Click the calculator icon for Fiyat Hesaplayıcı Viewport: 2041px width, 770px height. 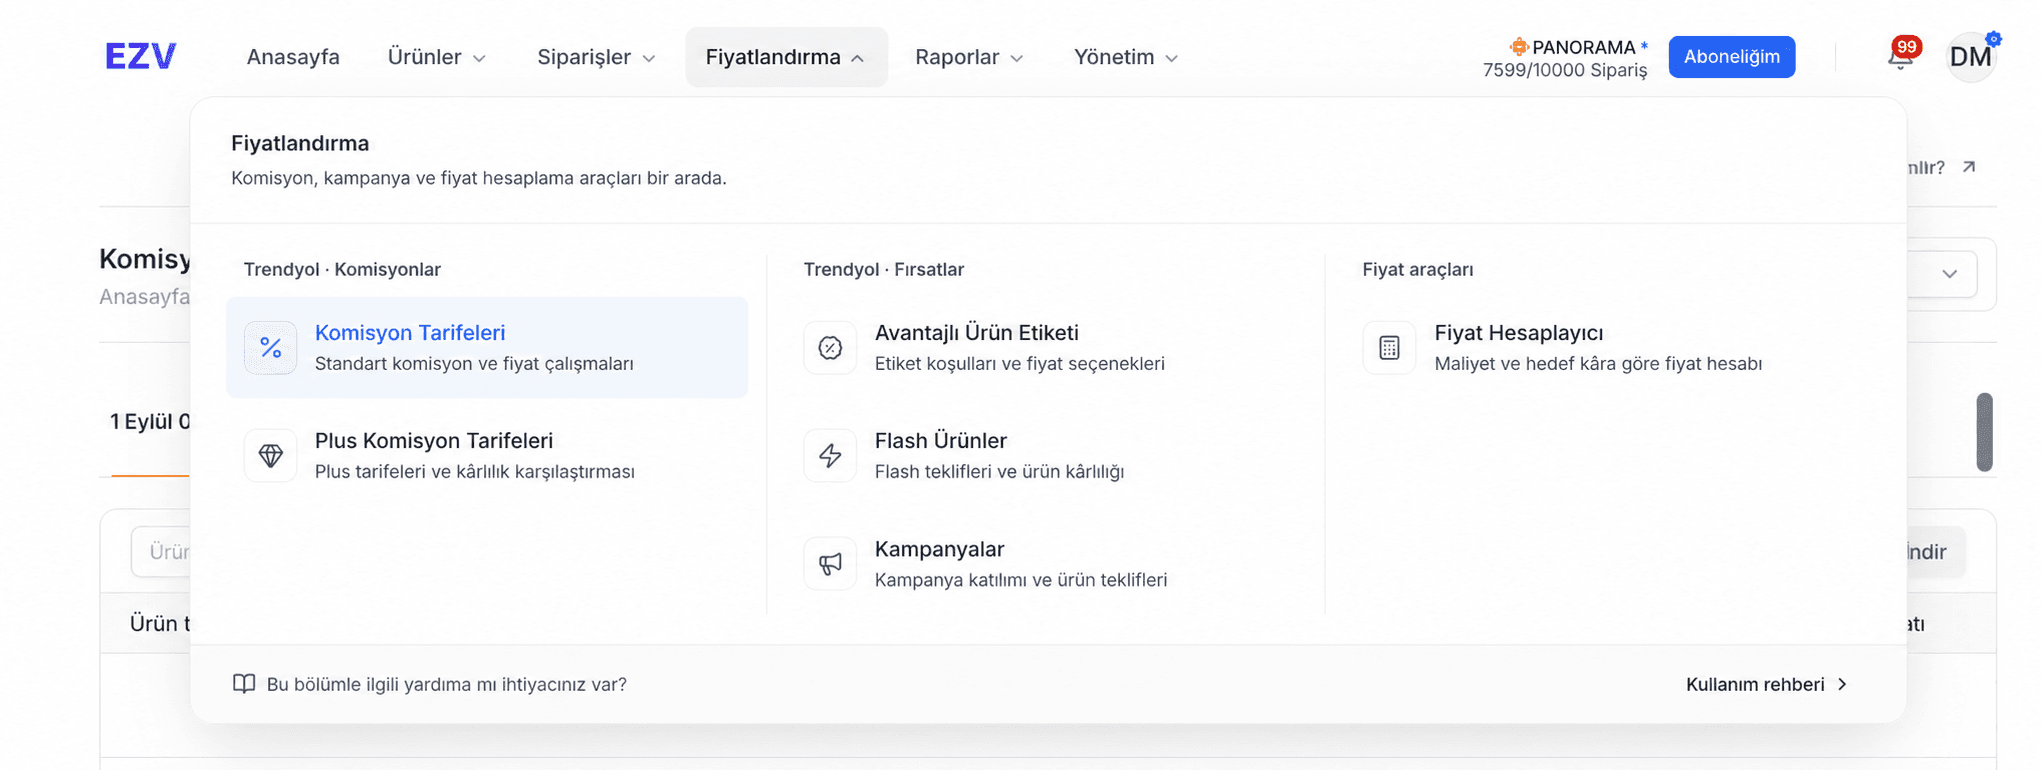[1389, 347]
